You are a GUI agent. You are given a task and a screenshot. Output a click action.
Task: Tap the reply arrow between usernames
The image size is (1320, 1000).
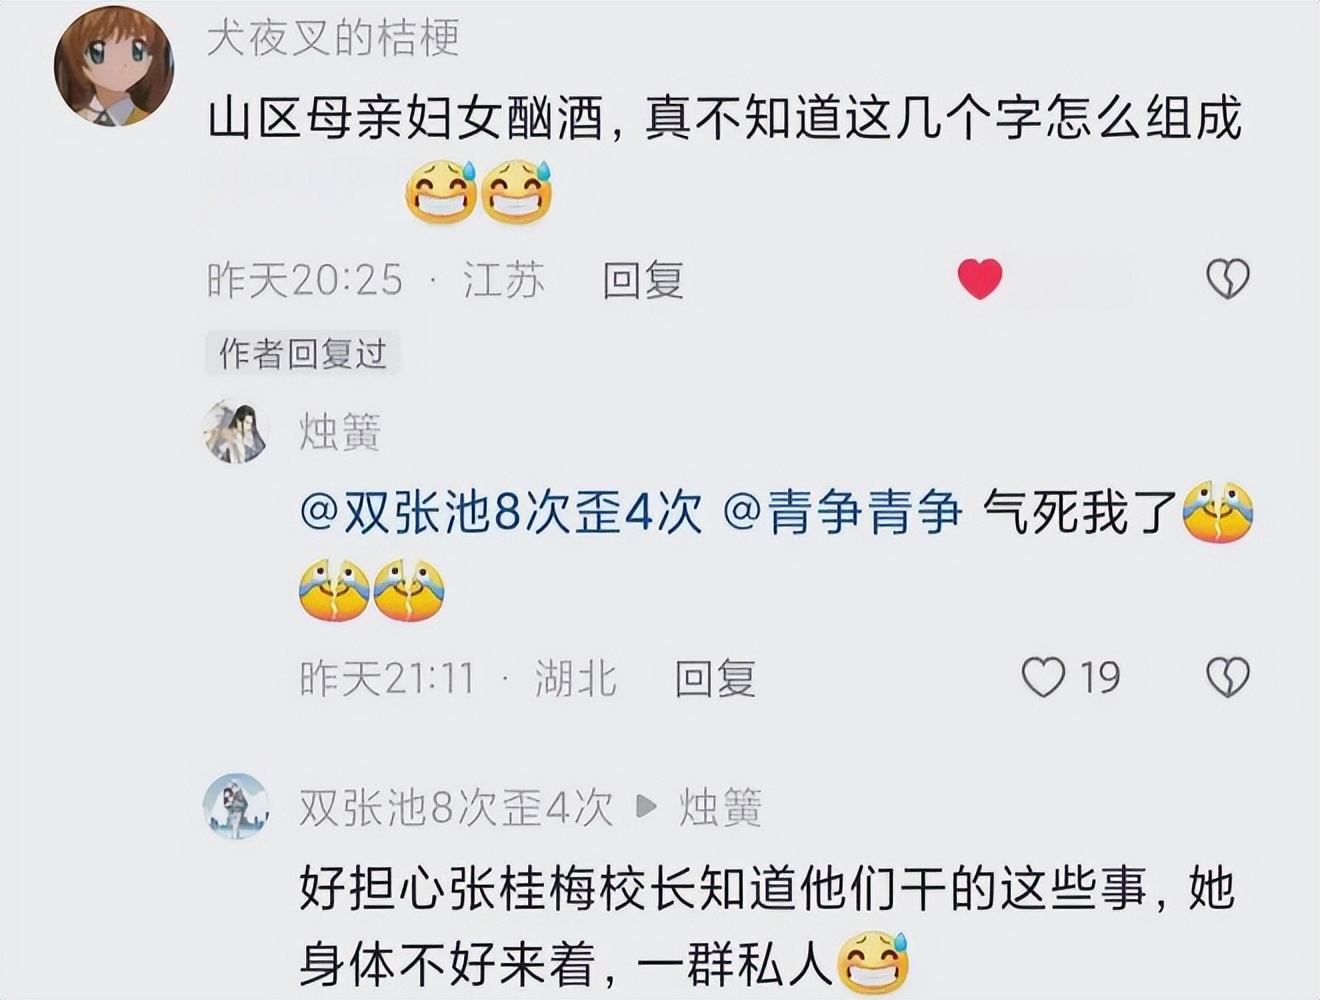(x=647, y=806)
